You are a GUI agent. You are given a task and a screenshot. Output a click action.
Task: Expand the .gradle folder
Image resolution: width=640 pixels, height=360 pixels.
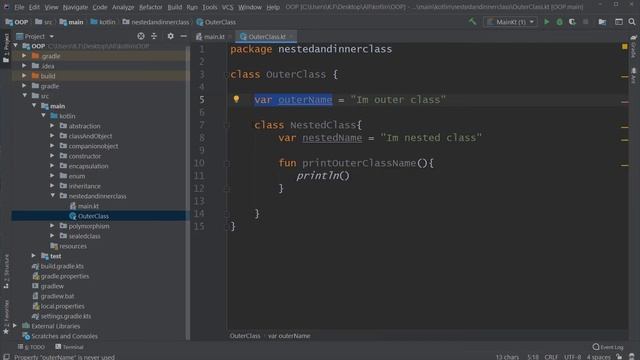coord(24,56)
